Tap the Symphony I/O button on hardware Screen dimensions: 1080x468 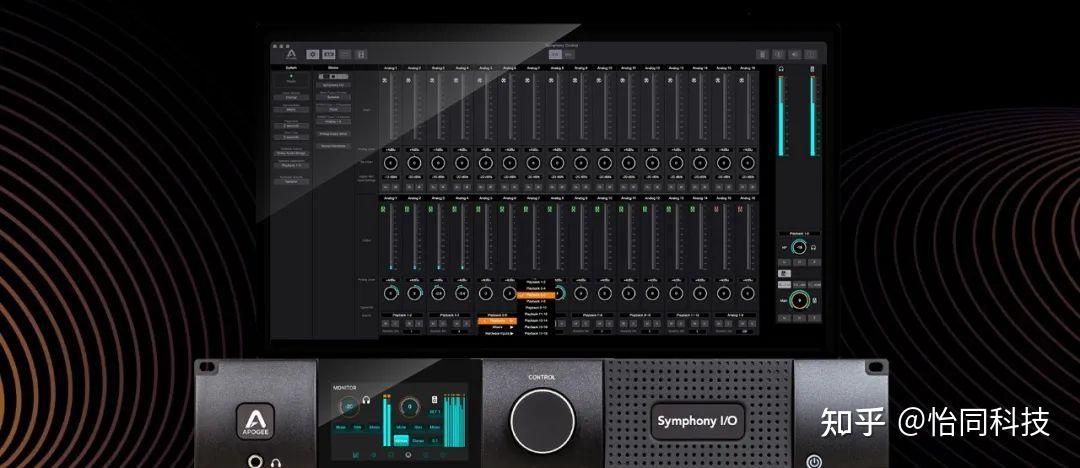[696, 421]
